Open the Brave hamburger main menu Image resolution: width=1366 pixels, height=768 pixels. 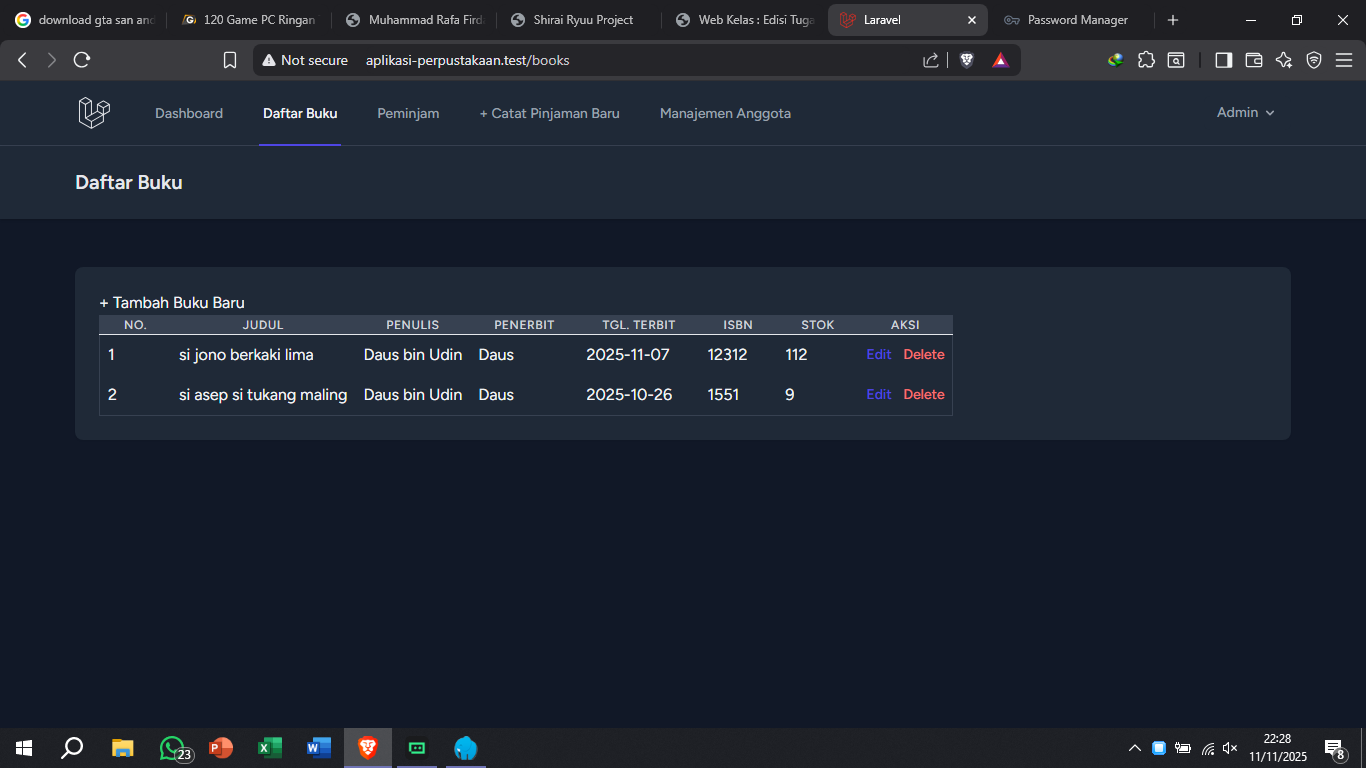[1344, 60]
